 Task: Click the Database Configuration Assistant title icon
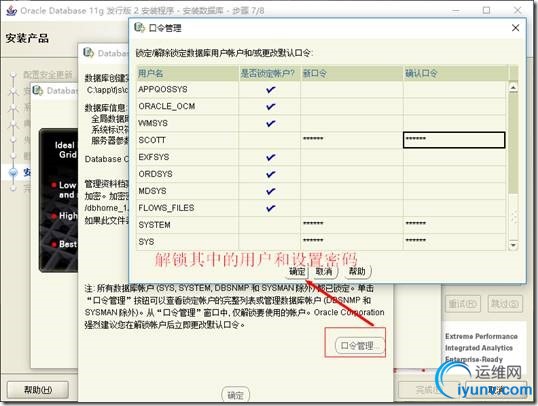pyautogui.click(x=88, y=53)
